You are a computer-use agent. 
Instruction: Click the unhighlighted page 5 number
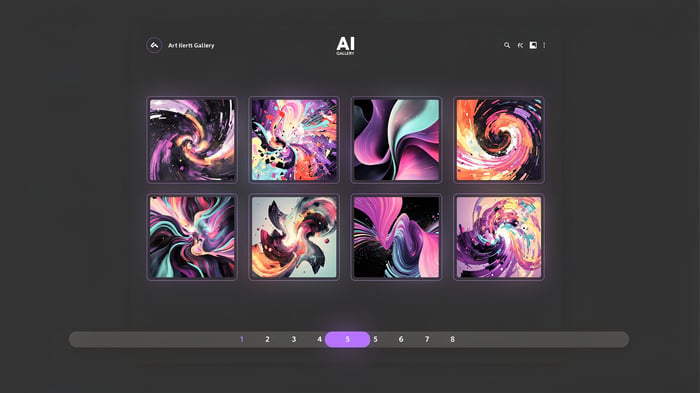tap(375, 339)
